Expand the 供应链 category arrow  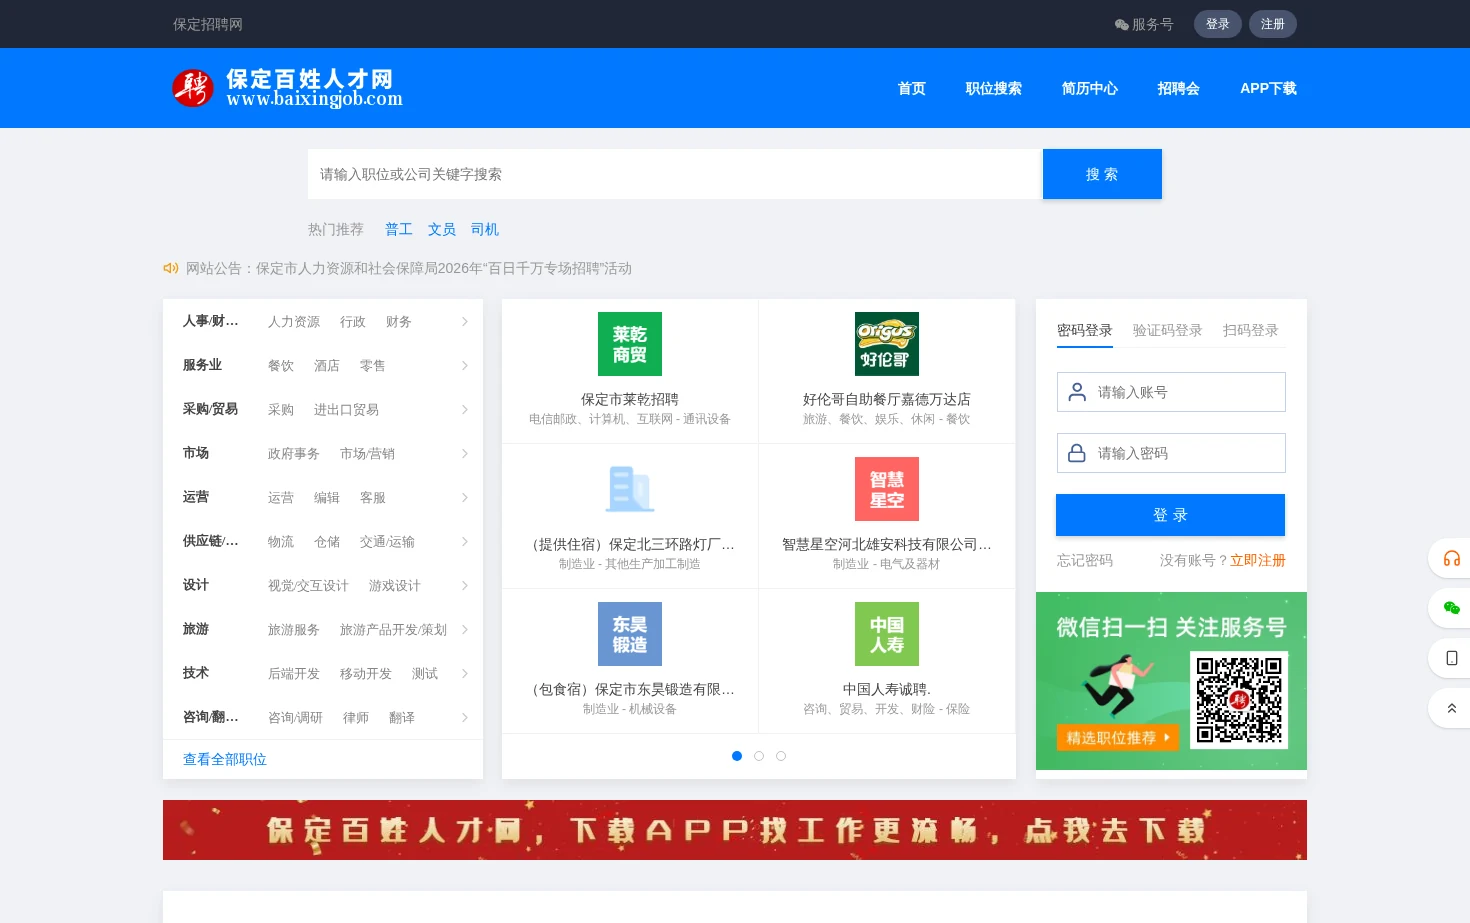465,541
